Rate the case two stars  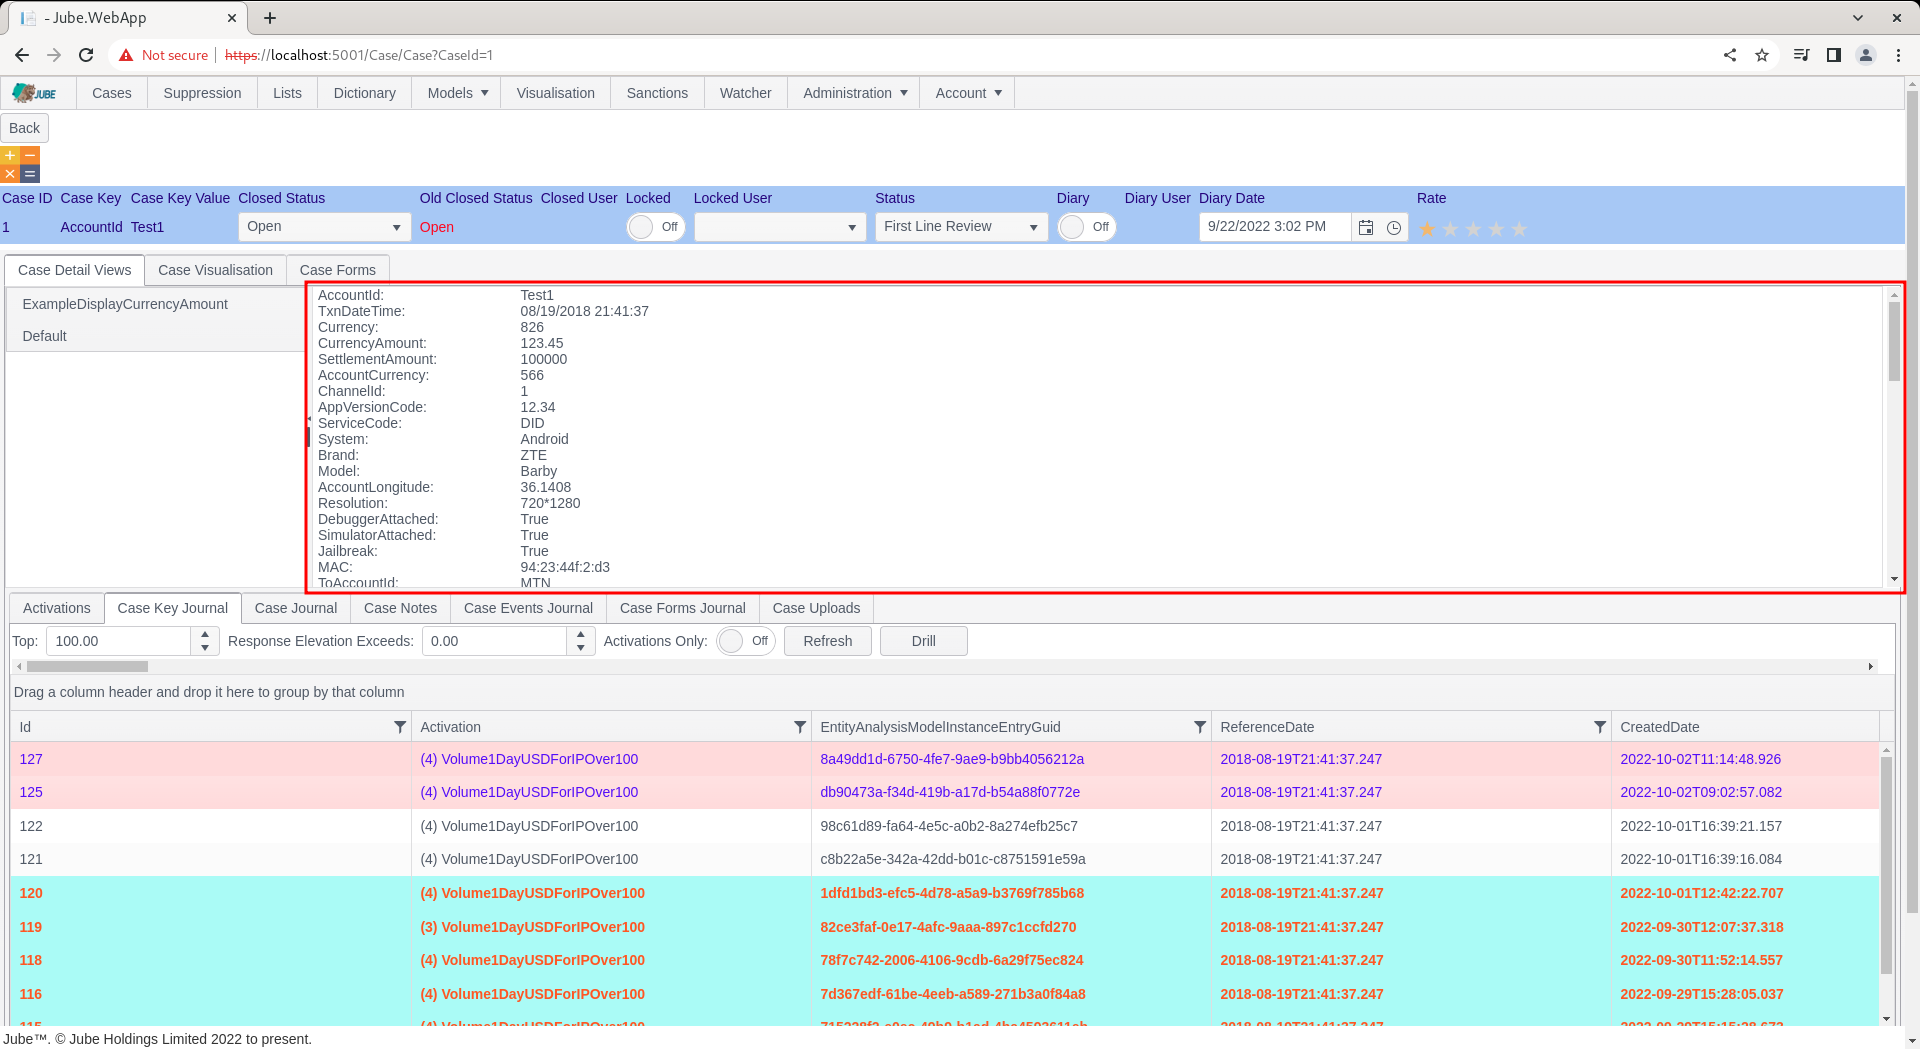[x=1450, y=229]
